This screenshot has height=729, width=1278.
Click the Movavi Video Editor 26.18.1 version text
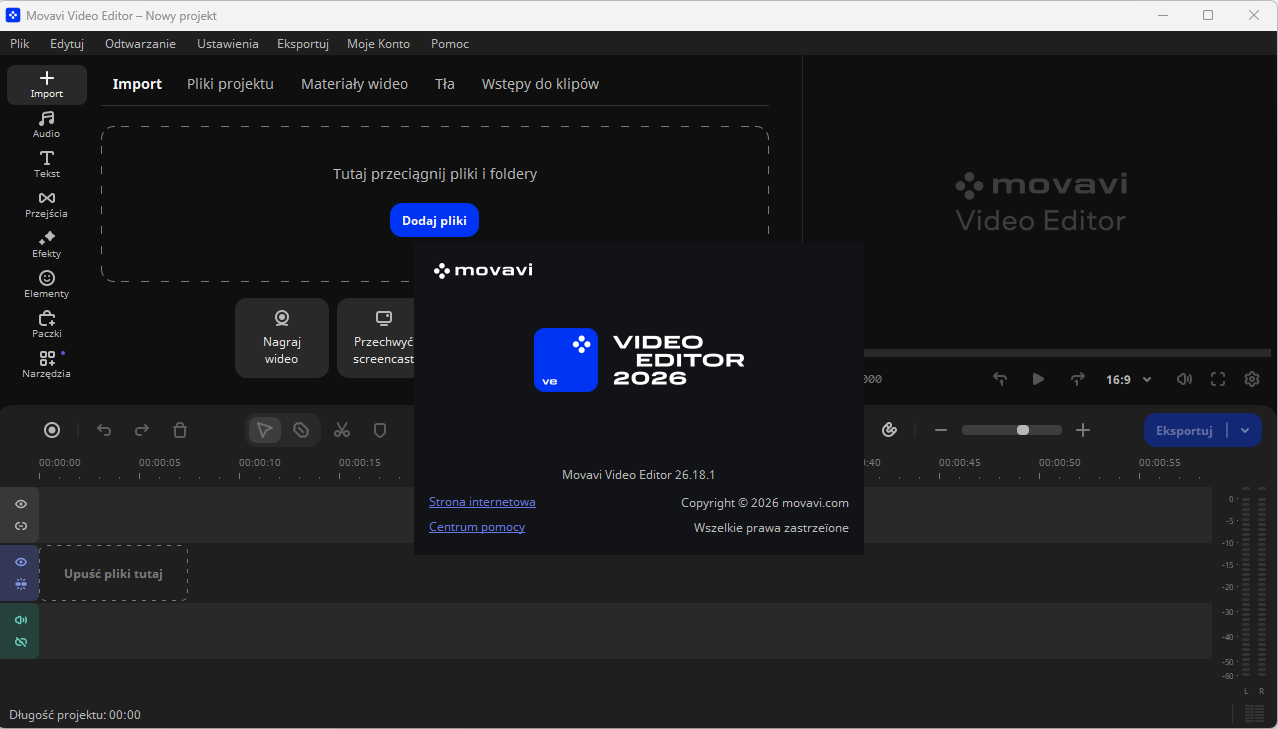(x=638, y=475)
